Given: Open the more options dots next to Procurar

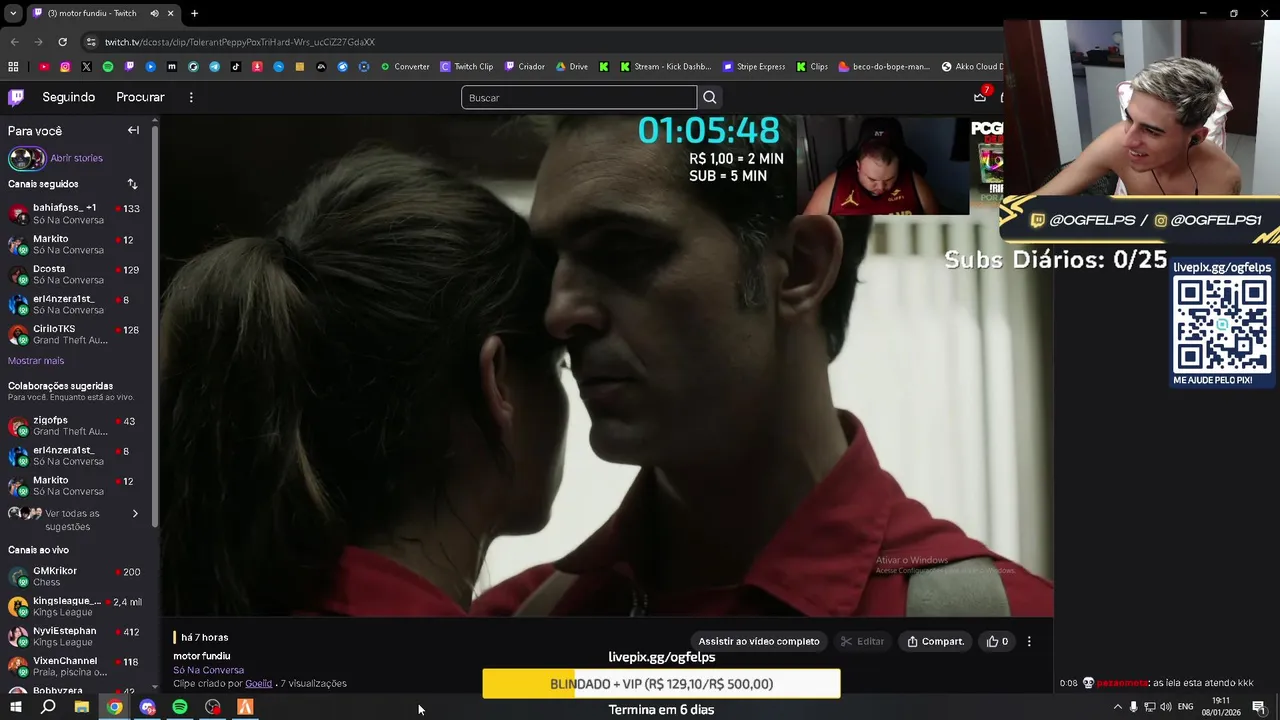Looking at the screenshot, I should pyautogui.click(x=191, y=97).
